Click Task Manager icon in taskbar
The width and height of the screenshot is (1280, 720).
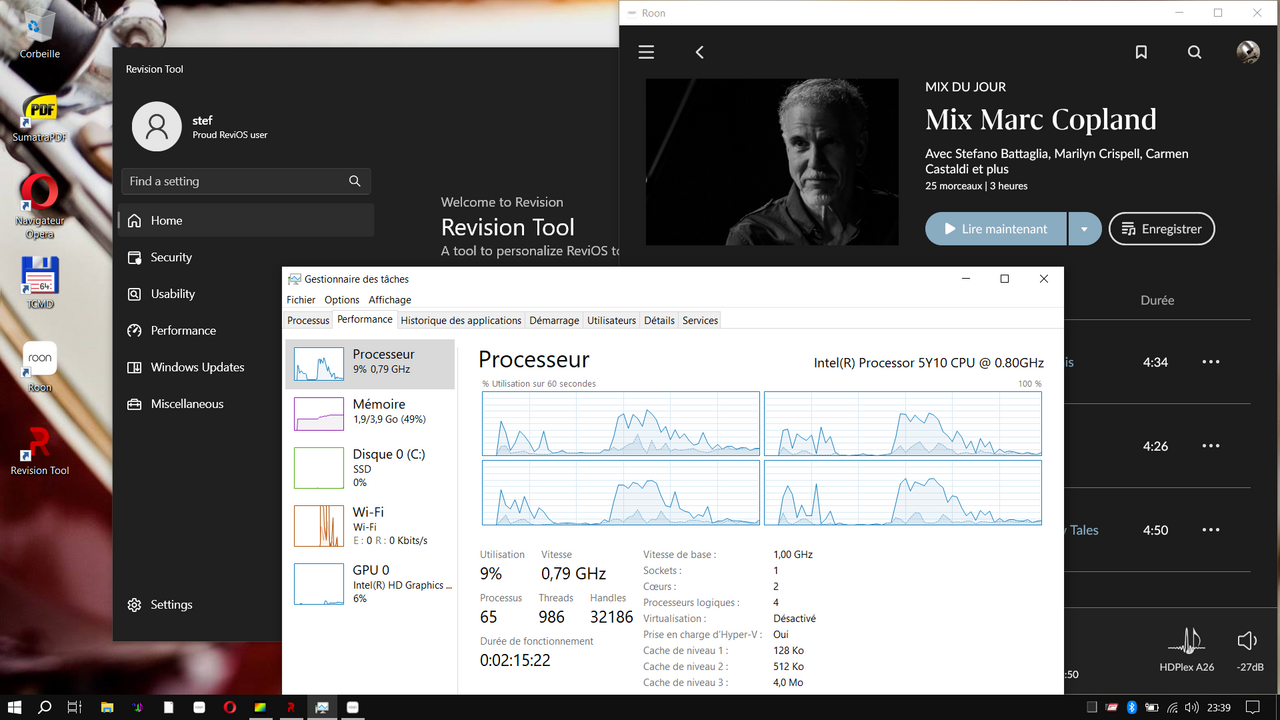click(x=322, y=708)
